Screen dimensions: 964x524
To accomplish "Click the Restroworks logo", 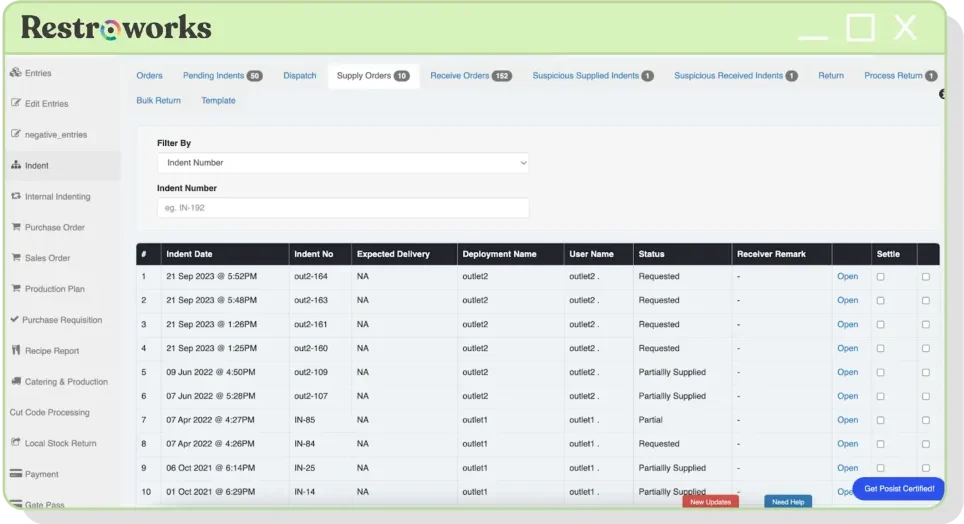I will tap(116, 28).
